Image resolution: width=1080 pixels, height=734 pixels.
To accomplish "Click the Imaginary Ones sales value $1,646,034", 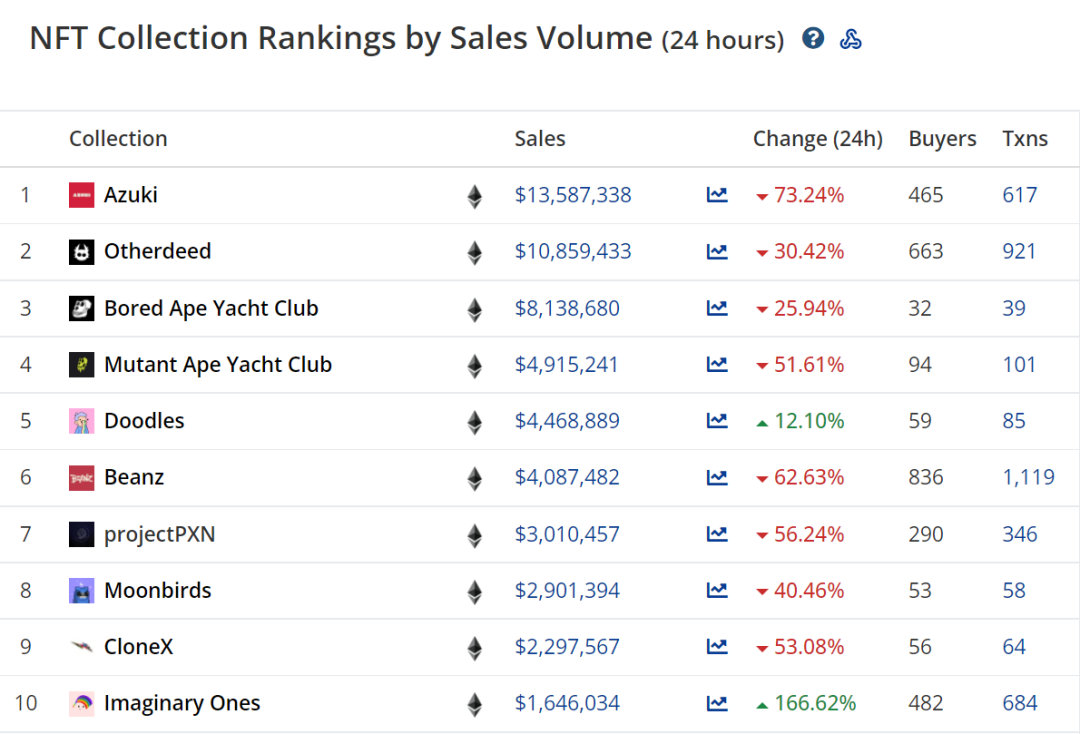I will [567, 704].
